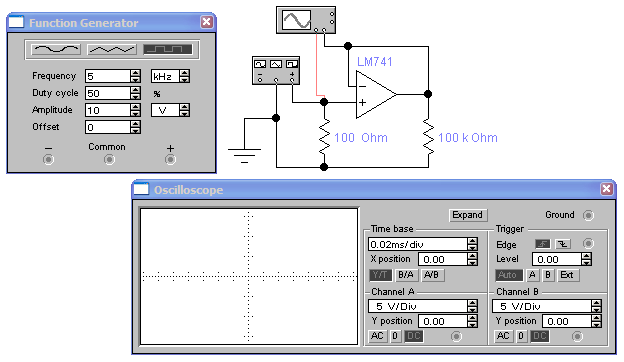This screenshot has height=362, width=624.
Task: Select the 100 k Ohm resistor
Action: [x=428, y=137]
